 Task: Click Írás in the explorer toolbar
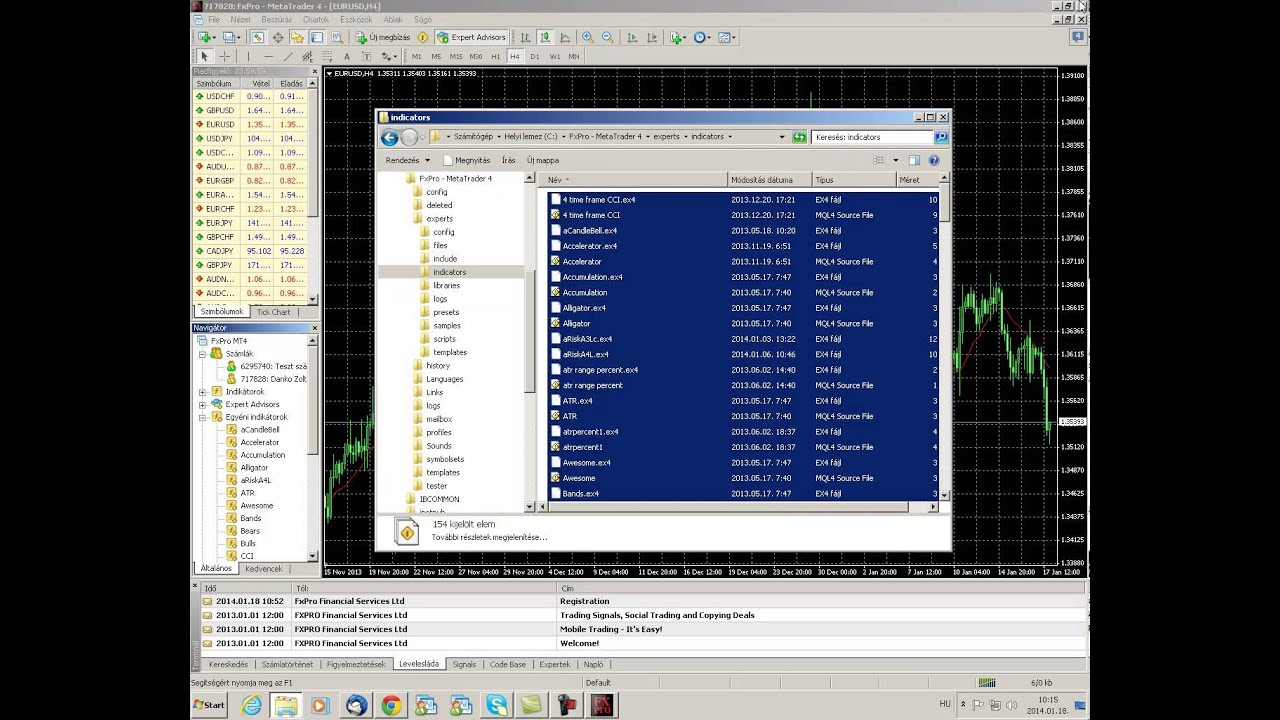[x=508, y=160]
